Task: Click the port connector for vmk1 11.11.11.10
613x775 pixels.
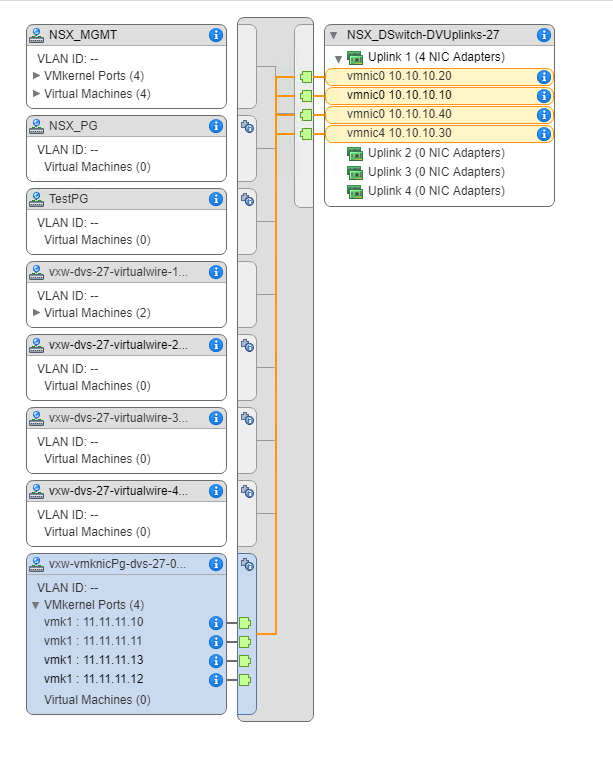Action: point(245,623)
